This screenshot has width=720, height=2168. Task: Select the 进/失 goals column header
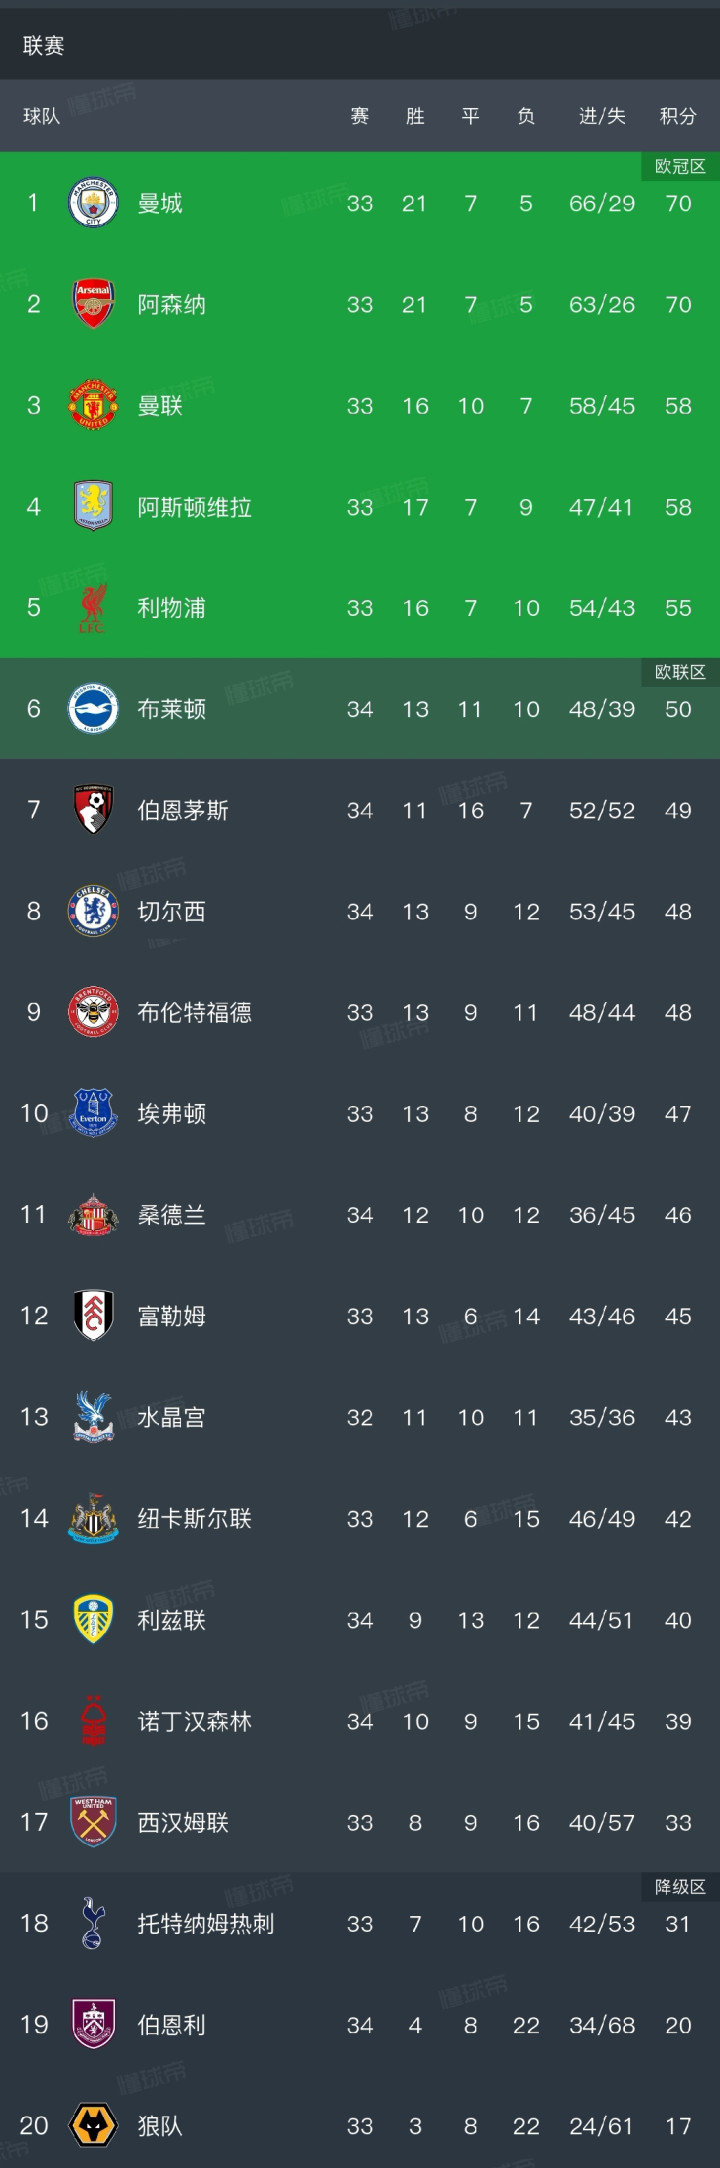pyautogui.click(x=602, y=117)
